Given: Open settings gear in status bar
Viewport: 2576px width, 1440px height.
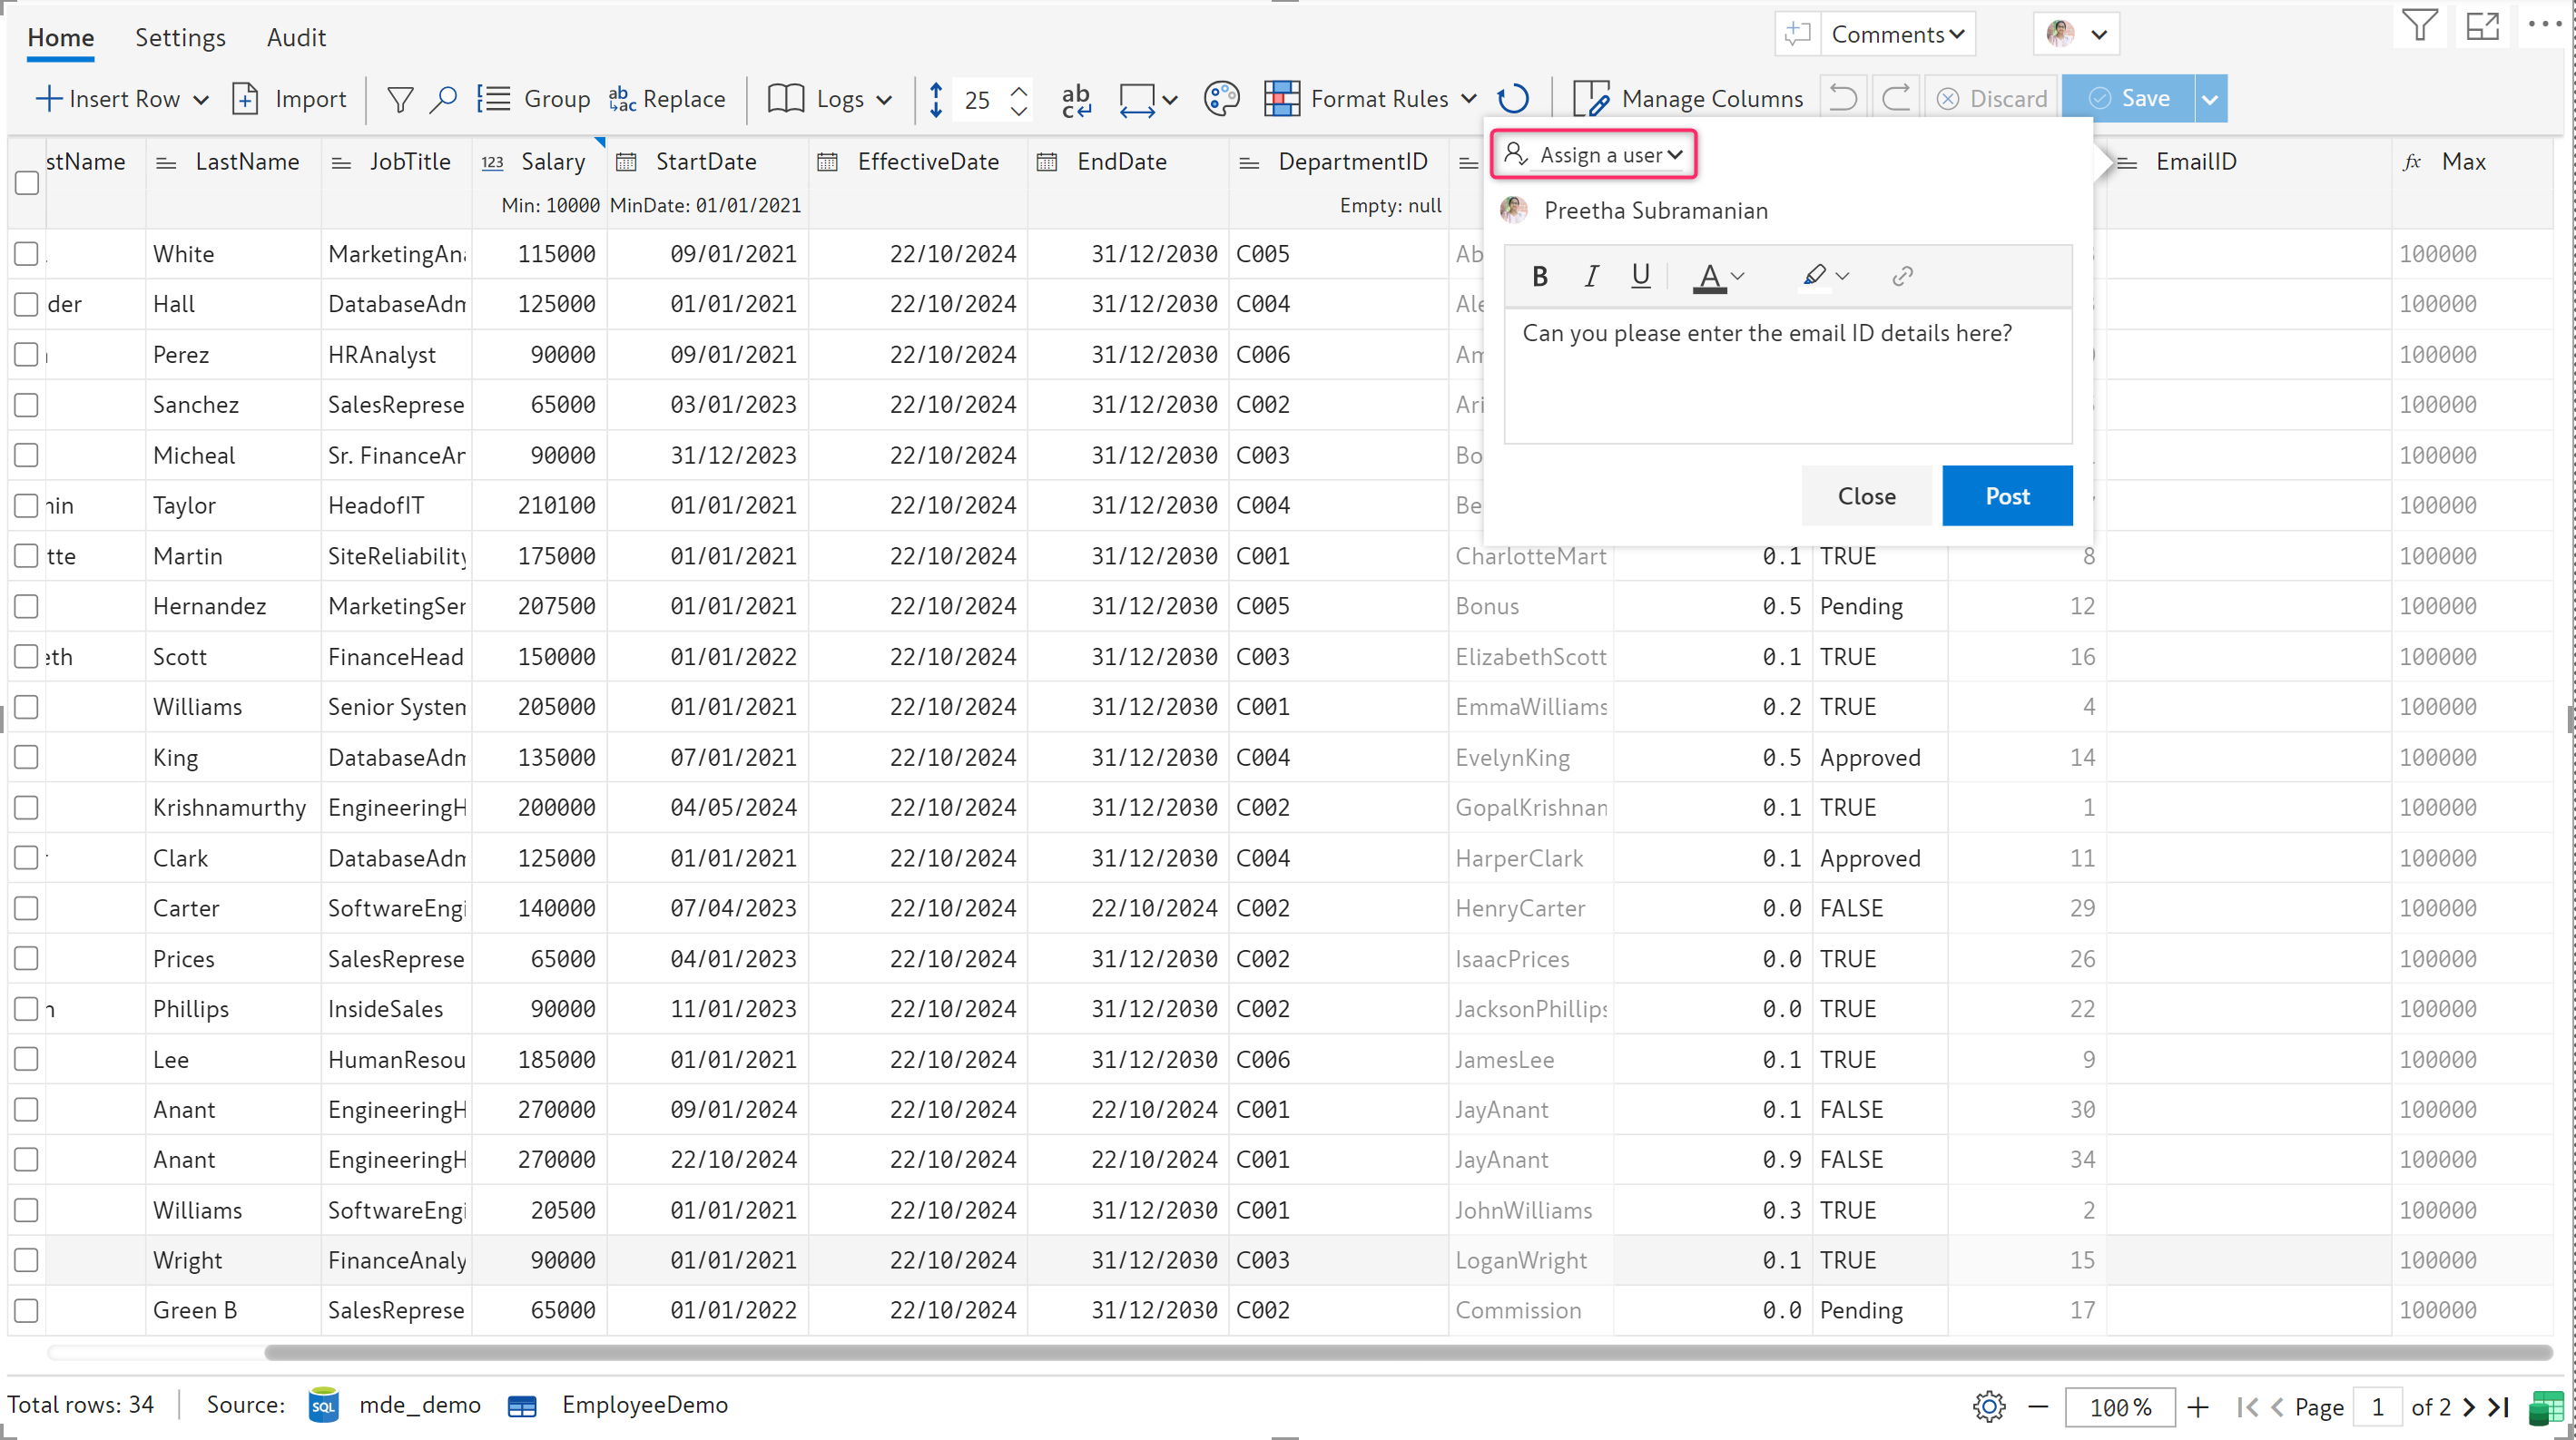Looking at the screenshot, I should coord(1989,1407).
